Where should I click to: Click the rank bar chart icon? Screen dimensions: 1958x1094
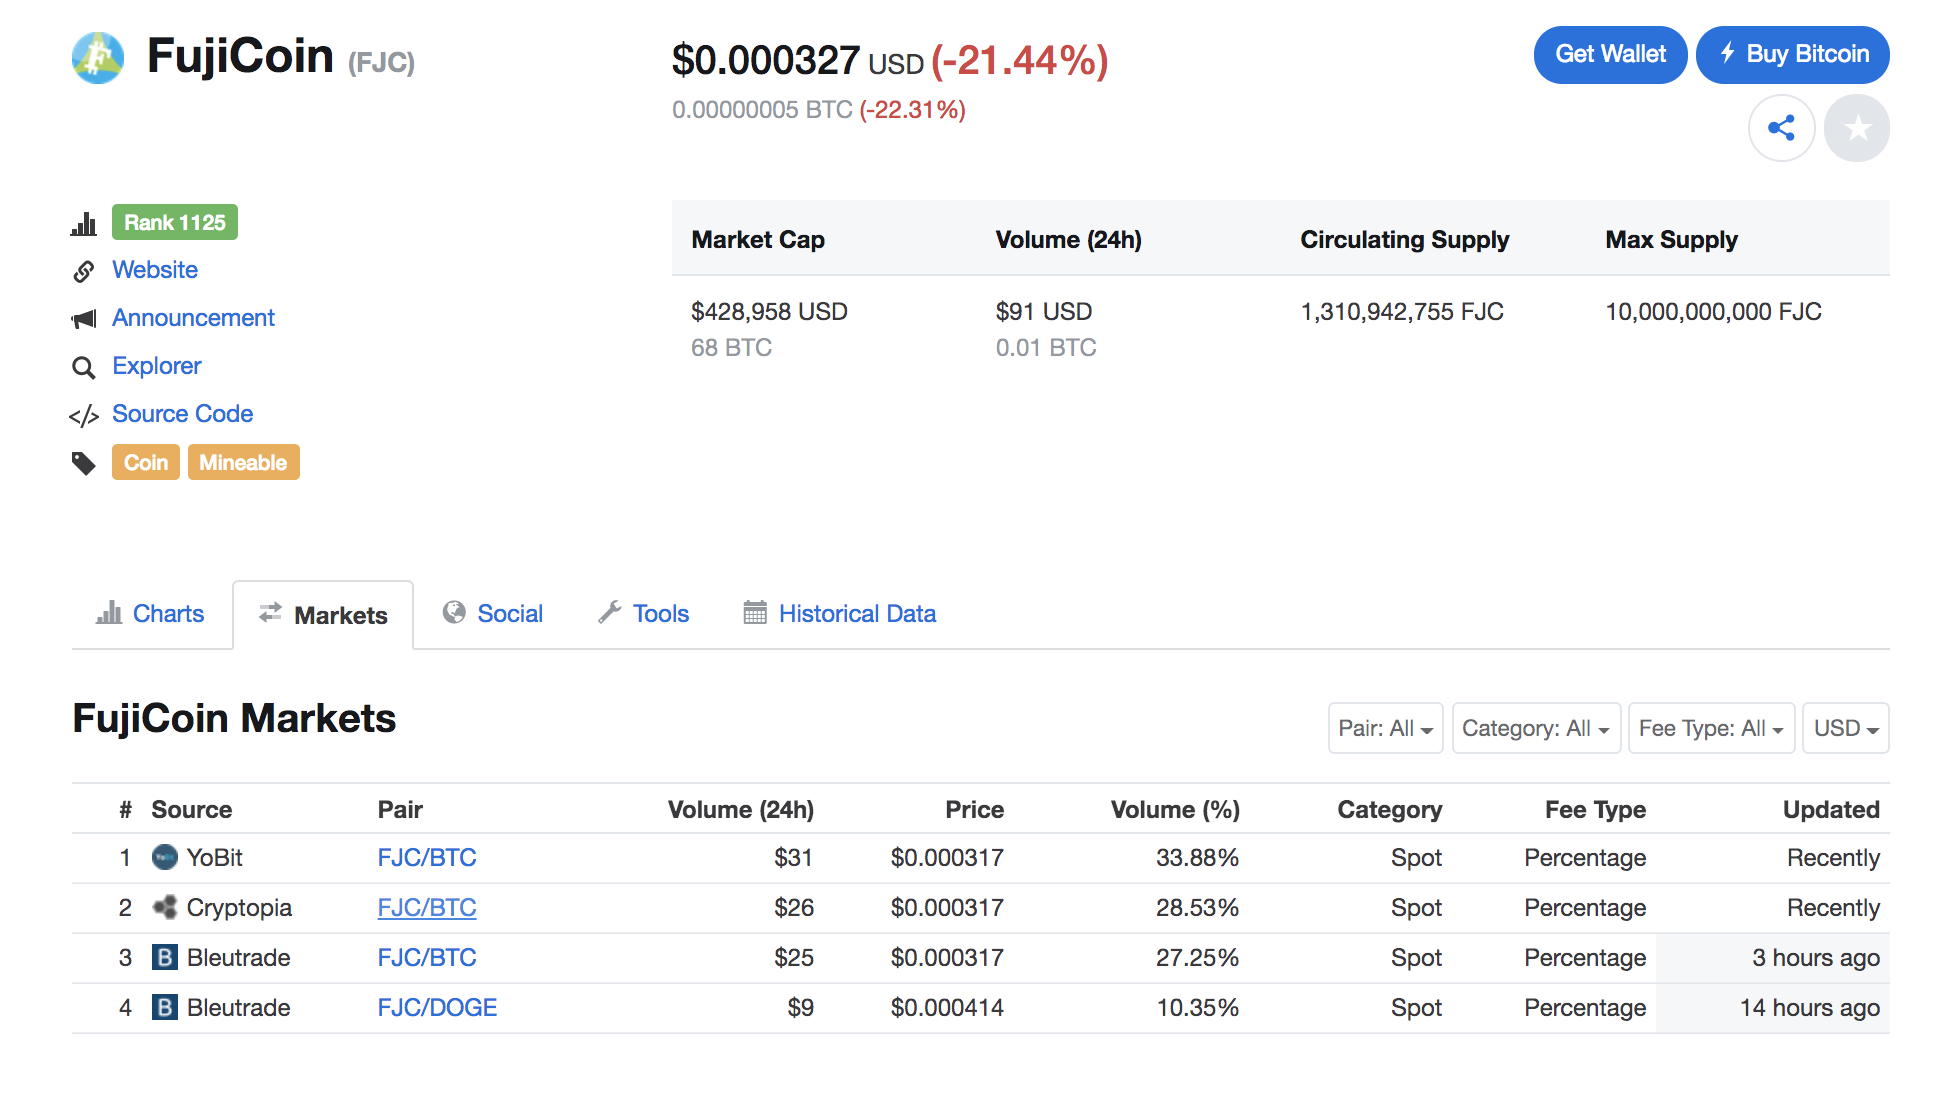click(84, 223)
